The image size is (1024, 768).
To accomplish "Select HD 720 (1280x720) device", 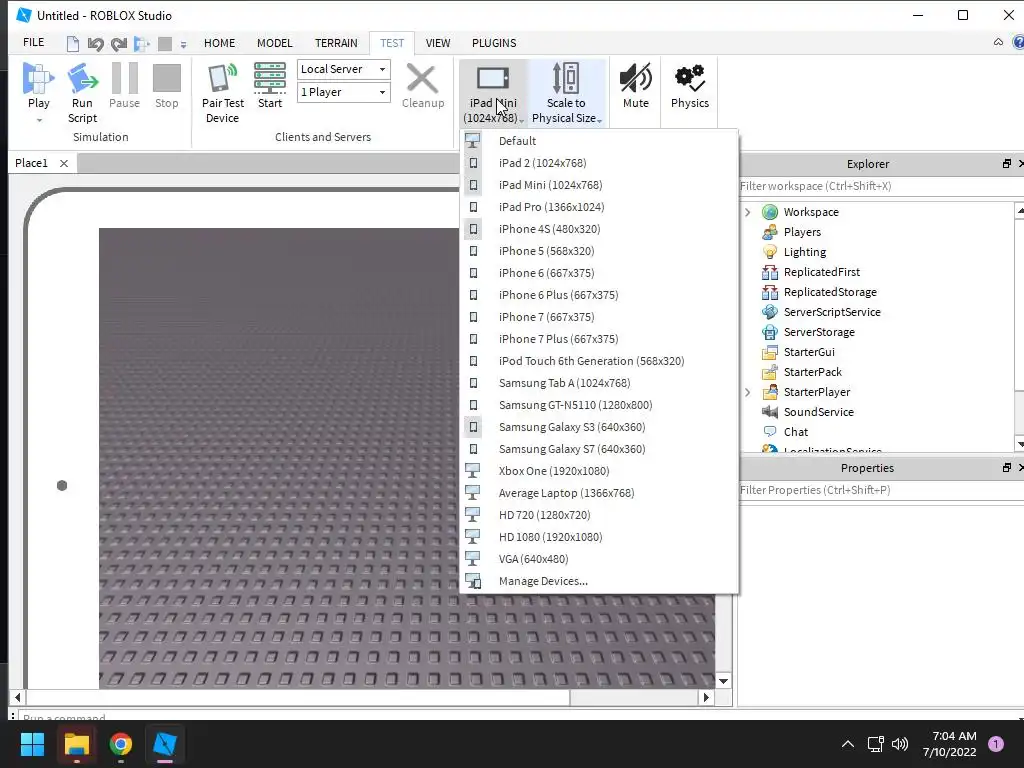I will click(599, 515).
